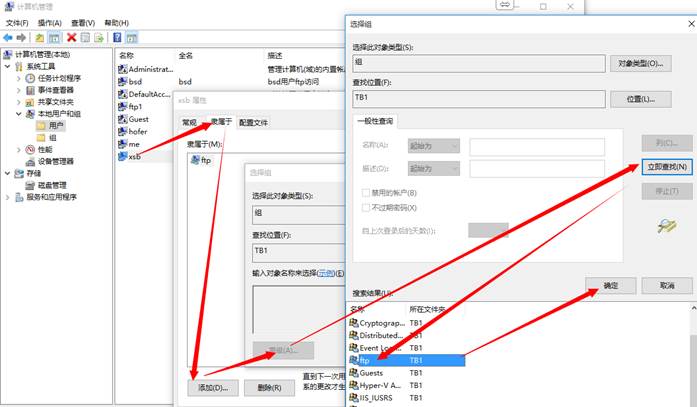Image resolution: width=697 pixels, height=407 pixels.
Task: Click the up one level folder icon
Action: (40, 38)
